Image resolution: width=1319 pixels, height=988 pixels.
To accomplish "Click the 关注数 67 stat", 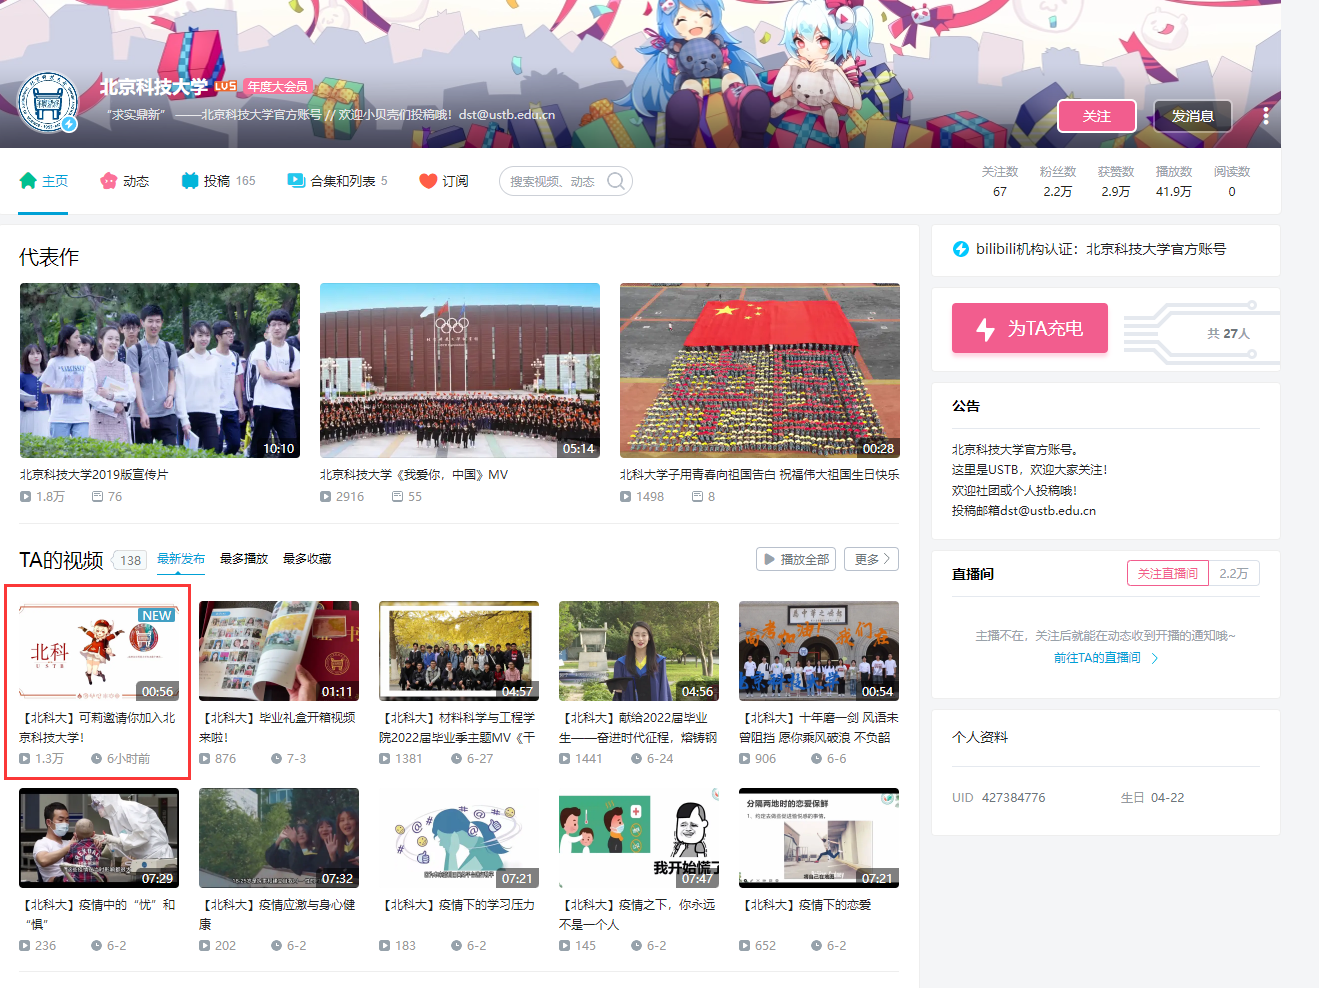I will [1000, 181].
